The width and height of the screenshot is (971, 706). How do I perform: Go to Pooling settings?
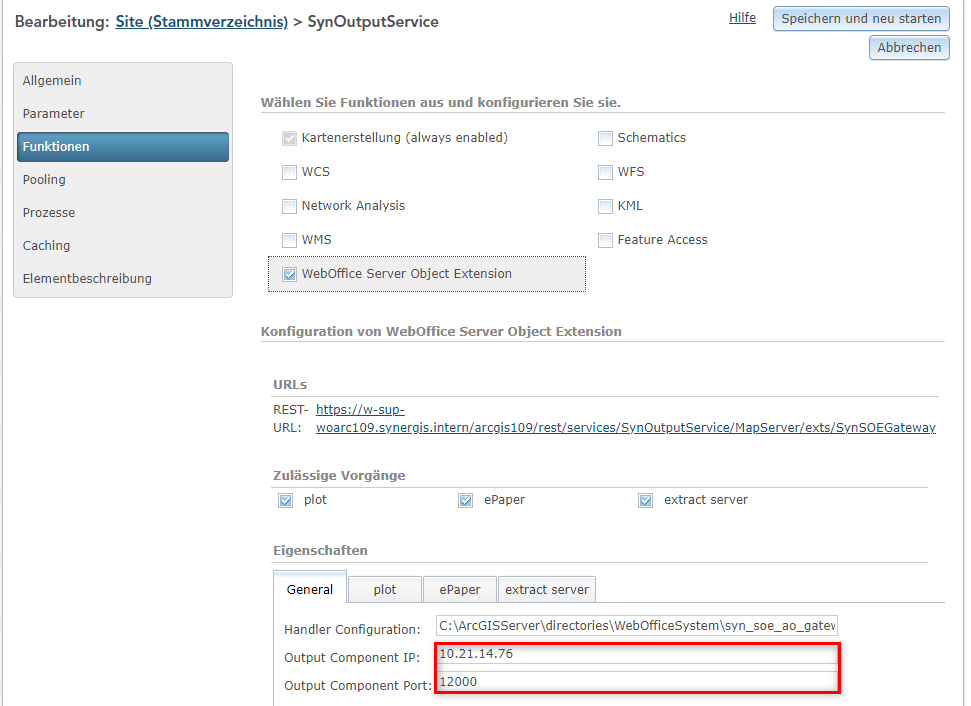coord(44,180)
